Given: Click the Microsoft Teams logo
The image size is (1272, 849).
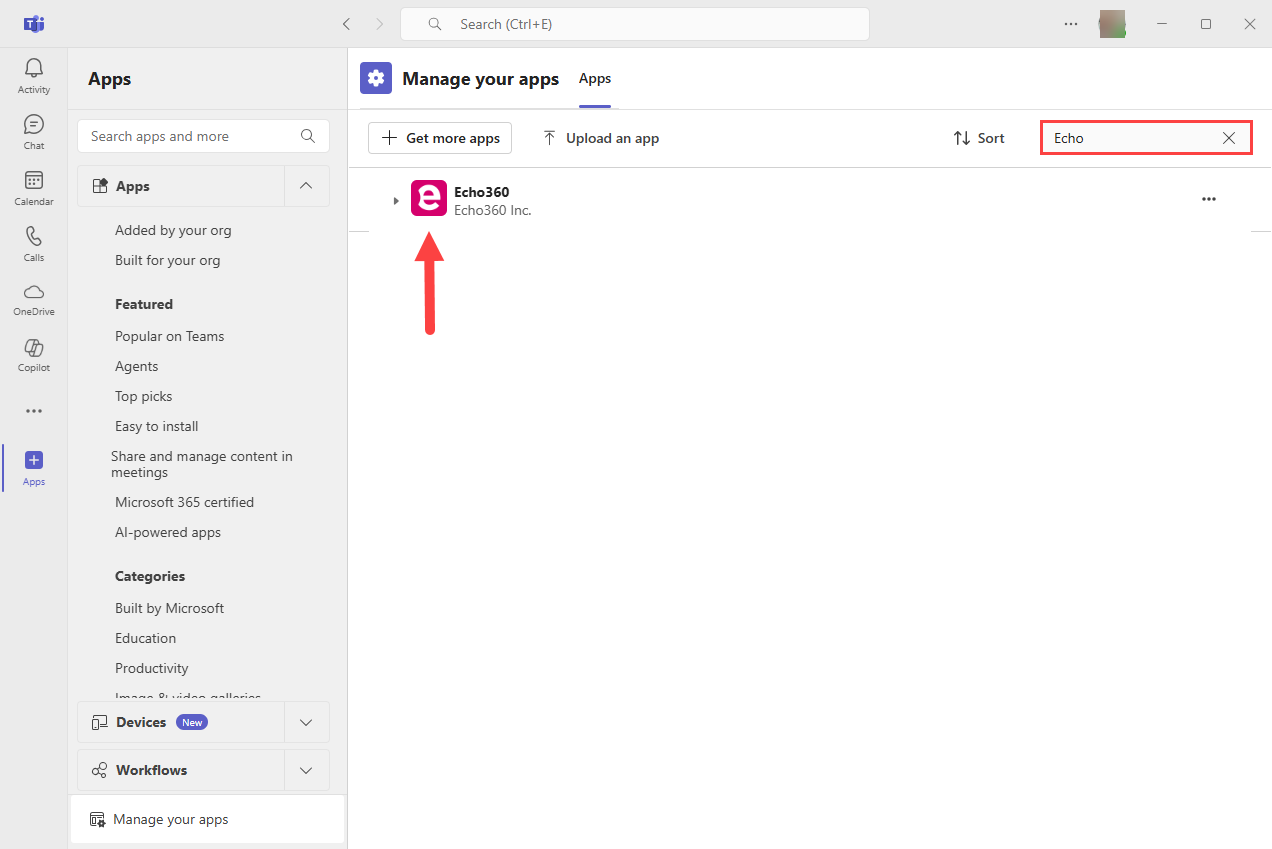Looking at the screenshot, I should [34, 24].
